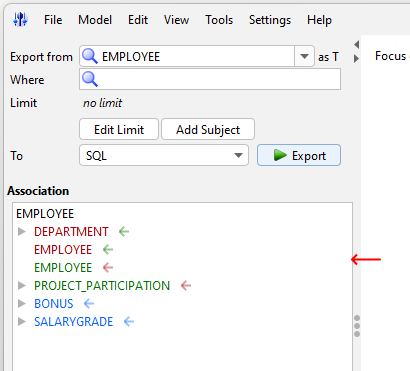Click the green arrow beside DEPARTMENT
The height and width of the screenshot is (371, 410).
124,231
